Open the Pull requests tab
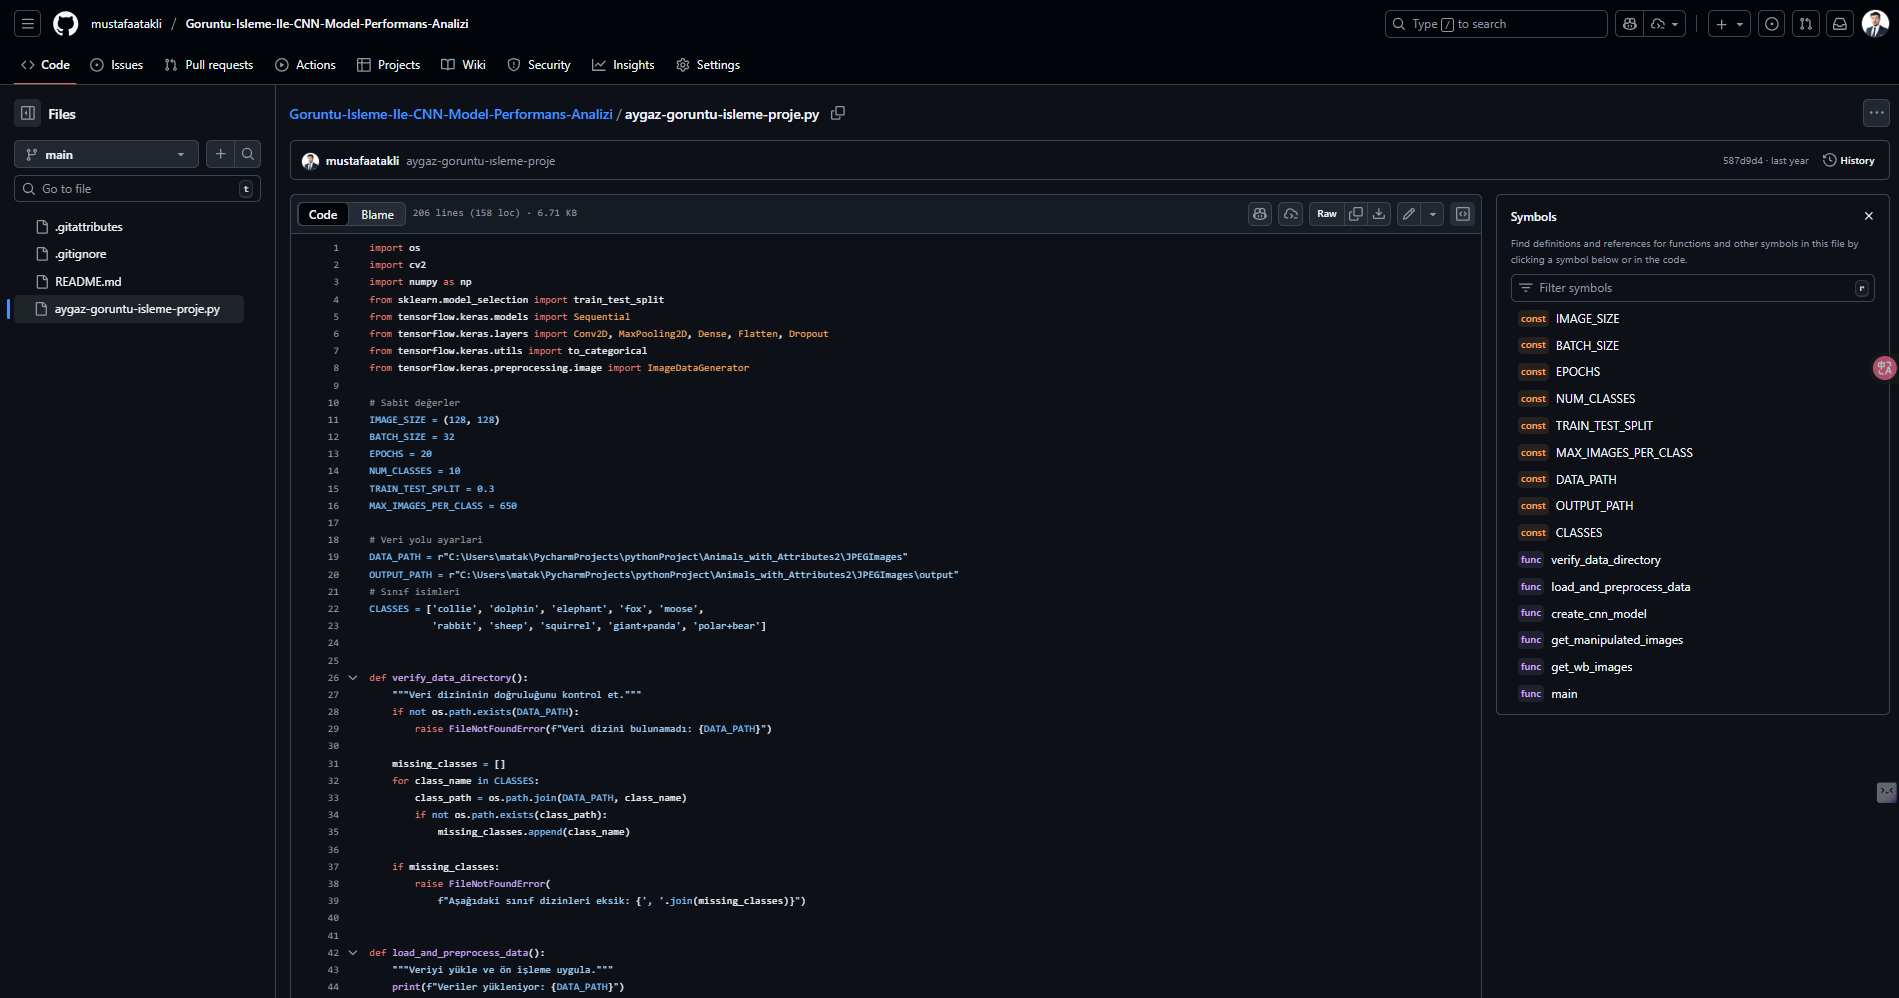 point(209,65)
